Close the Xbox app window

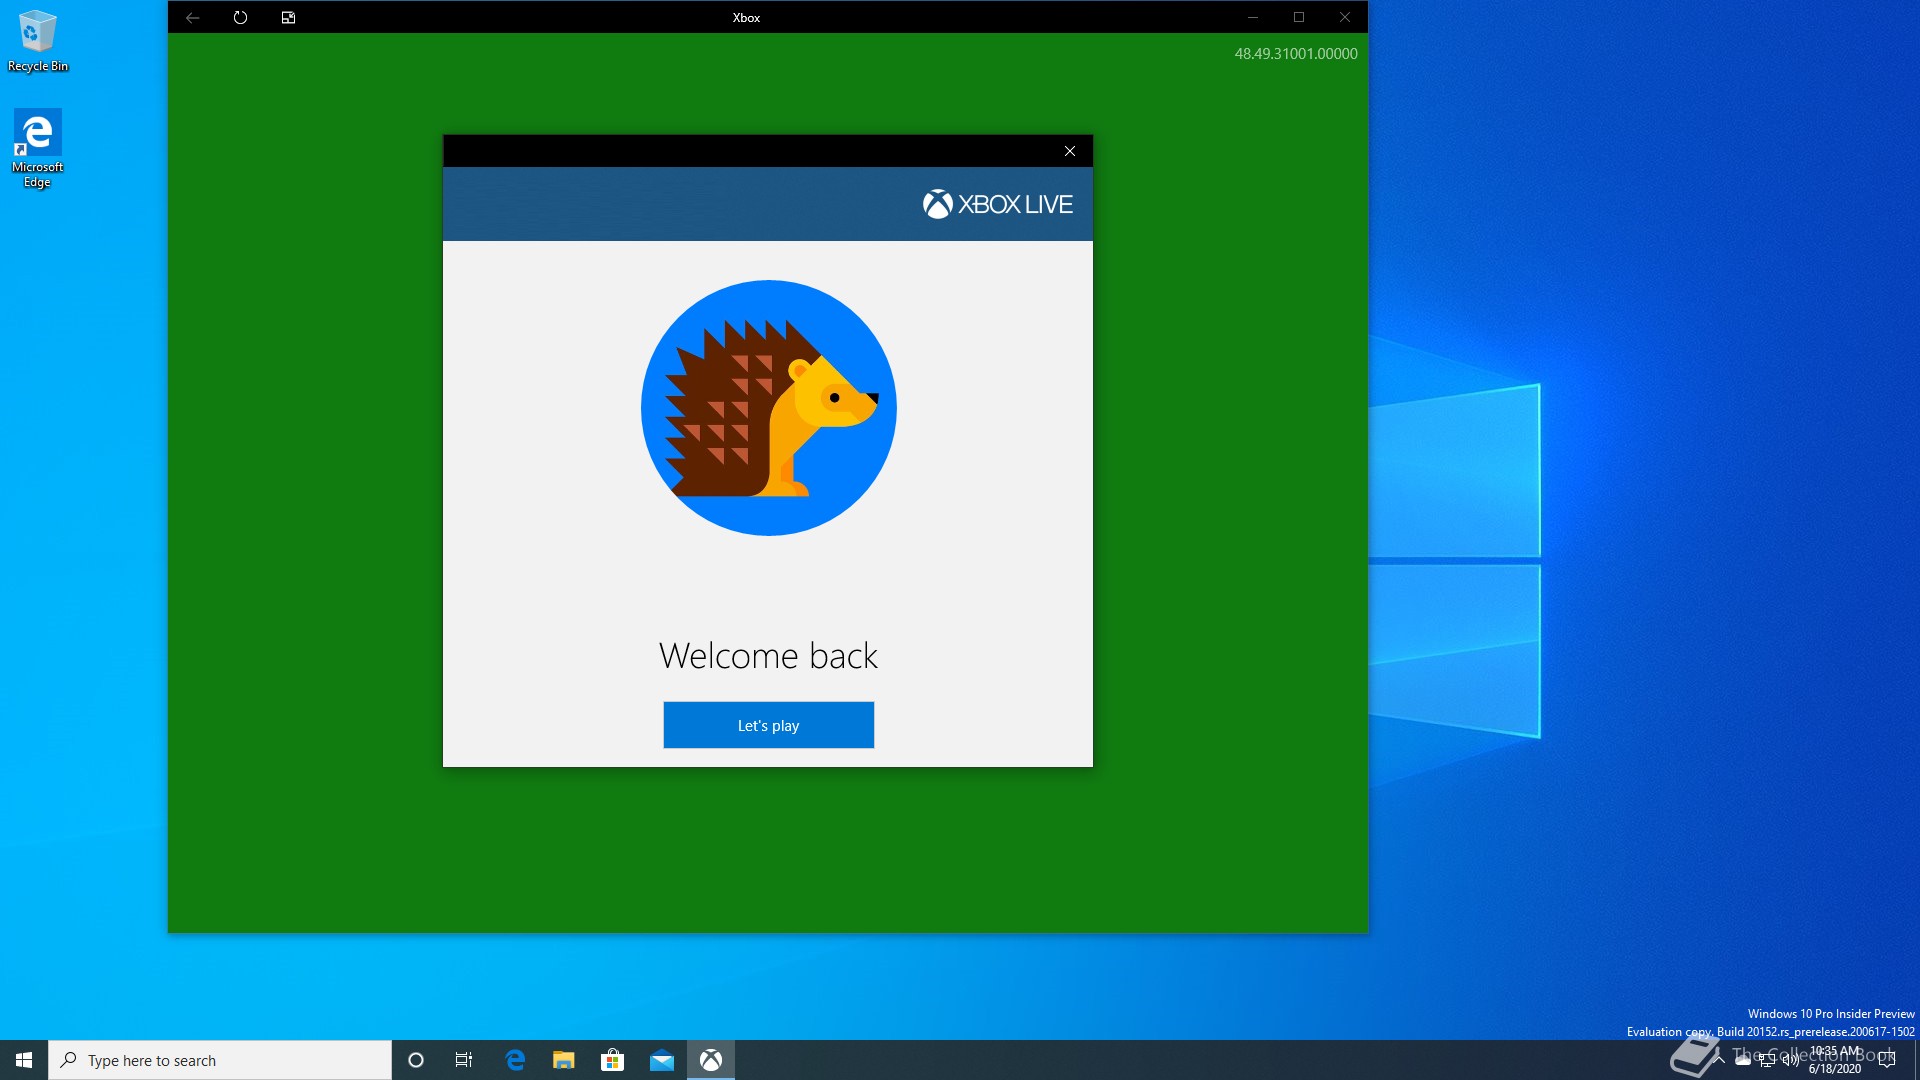tap(1345, 17)
